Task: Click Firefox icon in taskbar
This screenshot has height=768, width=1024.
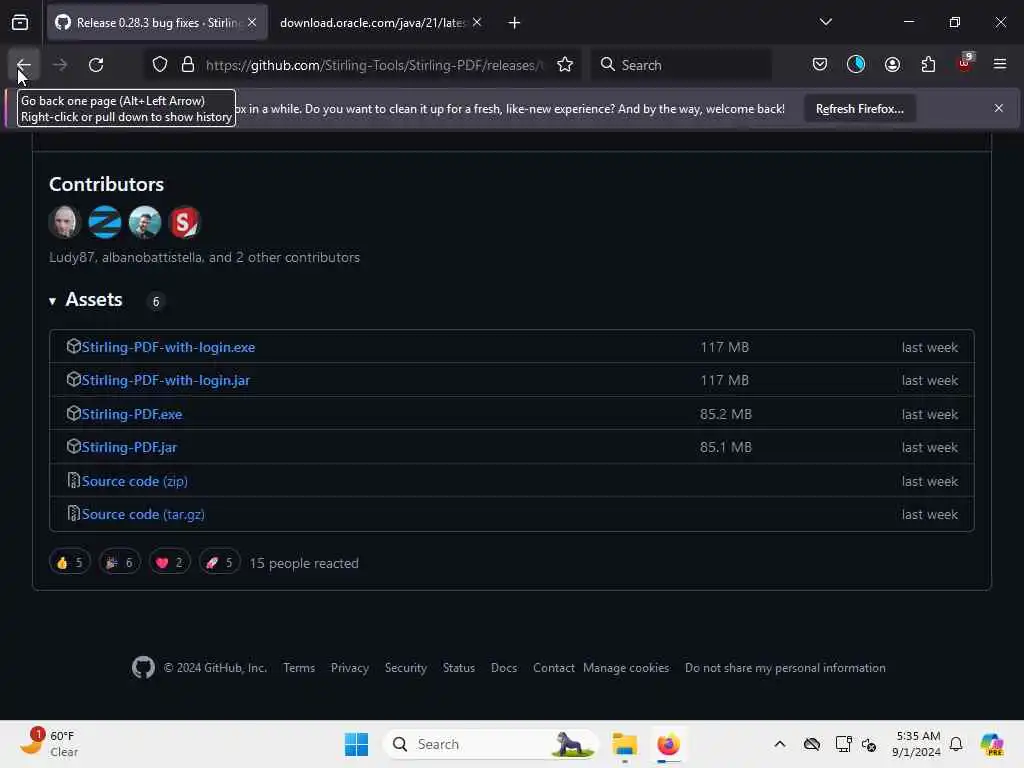Action: click(668, 744)
